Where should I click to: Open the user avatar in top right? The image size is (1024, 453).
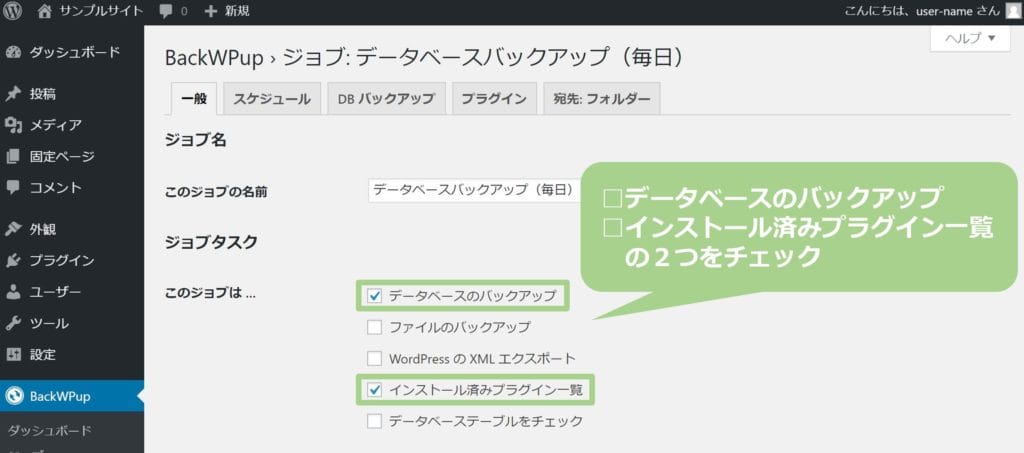pyautogui.click(x=1012, y=11)
